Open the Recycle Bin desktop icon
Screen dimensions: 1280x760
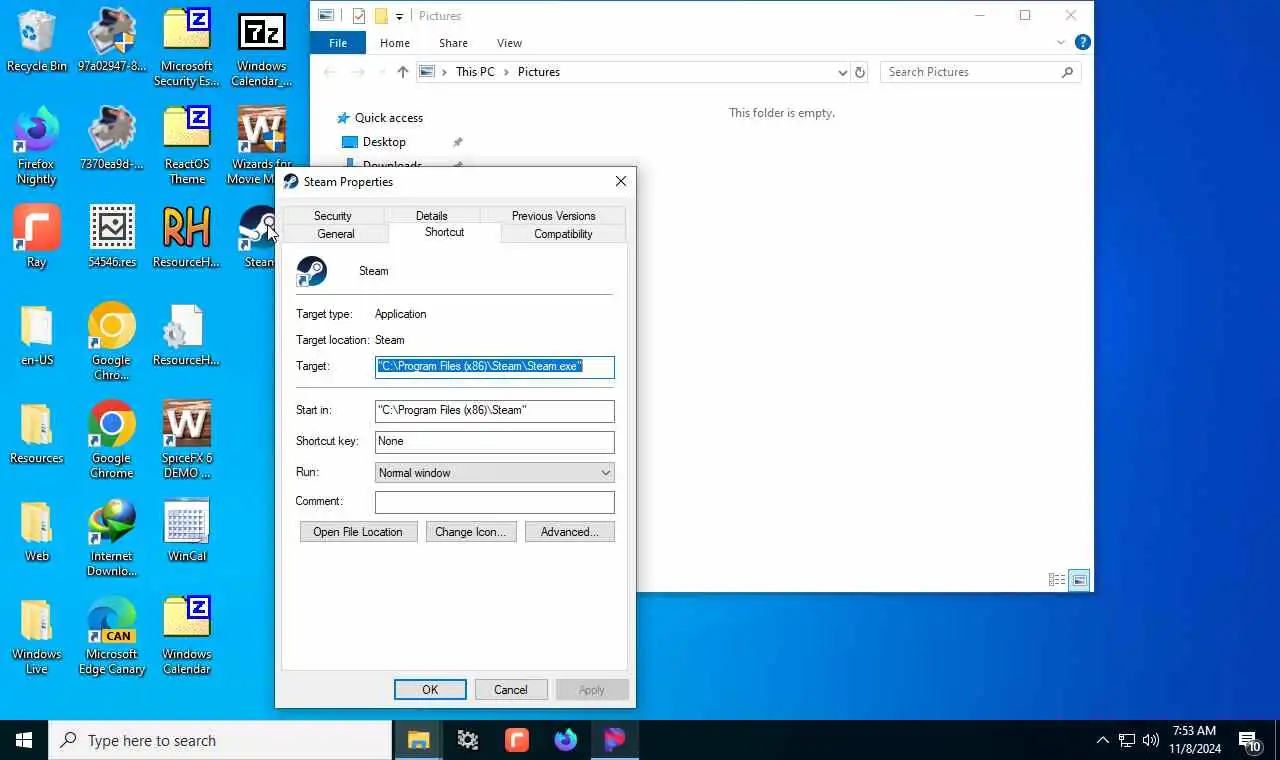click(37, 40)
